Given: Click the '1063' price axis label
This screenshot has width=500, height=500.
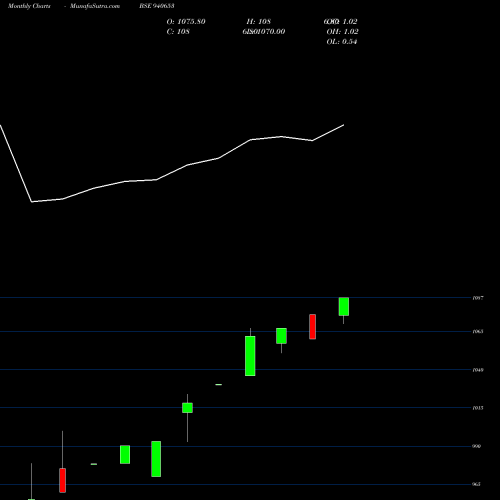Looking at the screenshot, I should pyautogui.click(x=478, y=331).
